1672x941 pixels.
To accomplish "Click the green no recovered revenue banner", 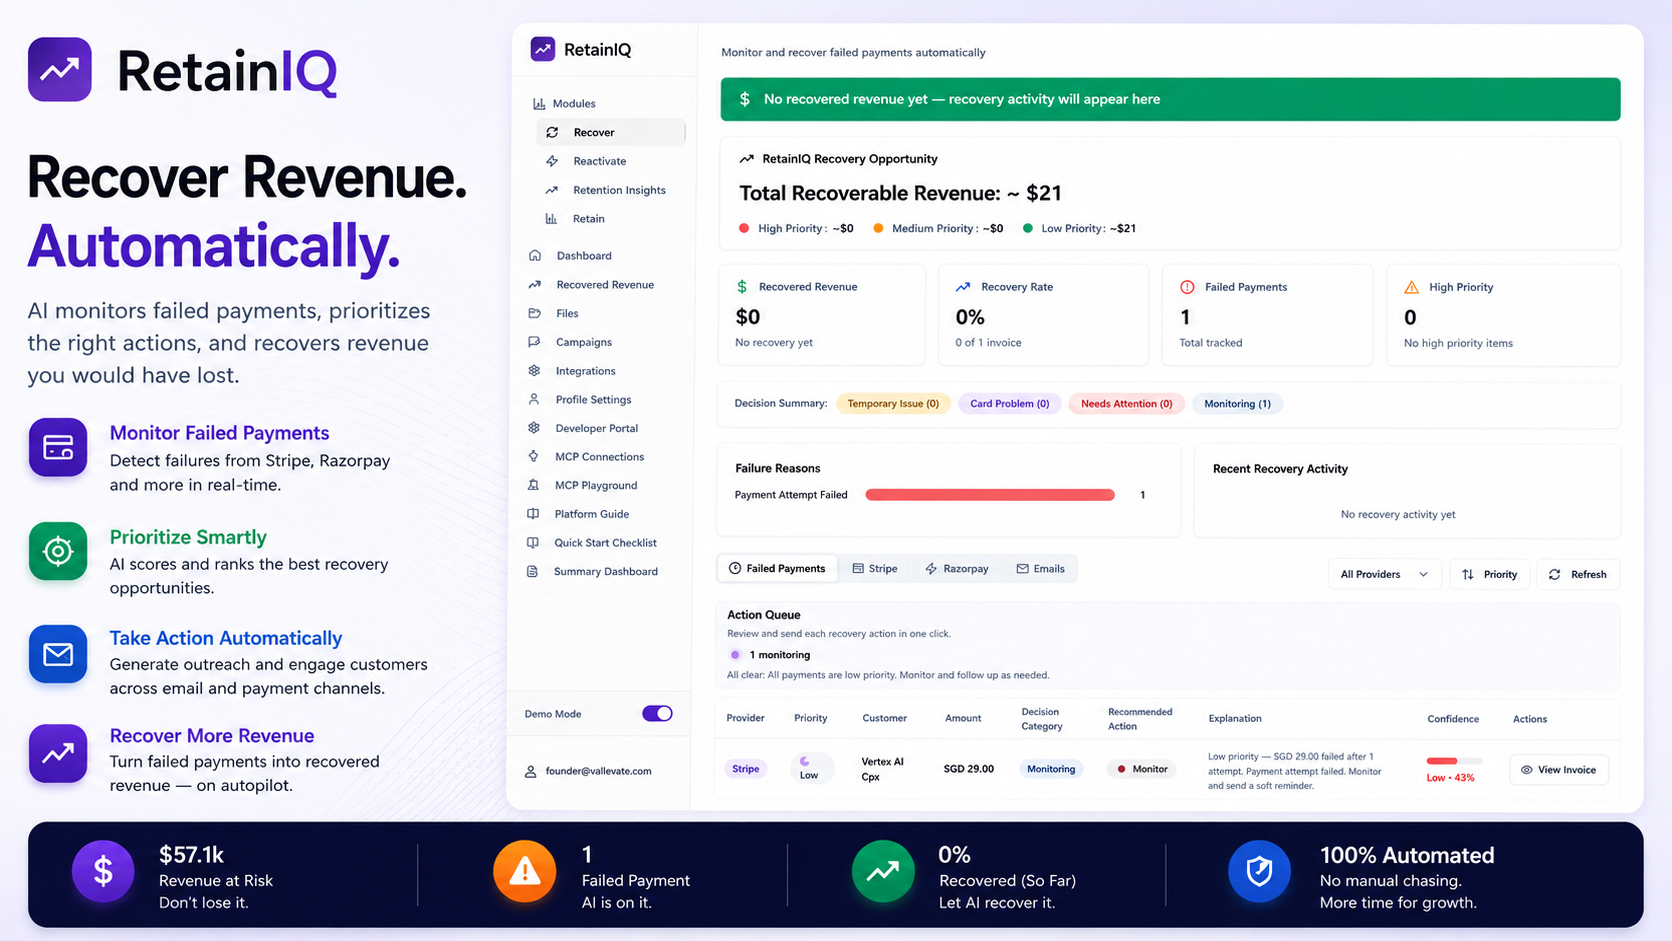I will tap(1170, 99).
